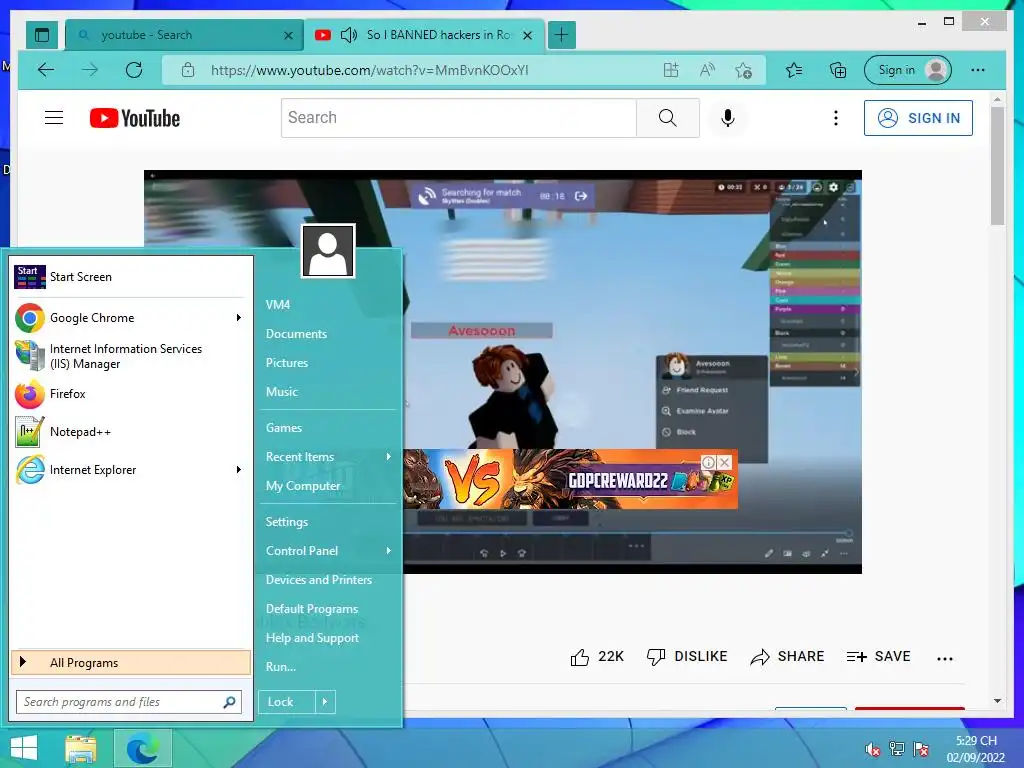The height and width of the screenshot is (768, 1024).
Task: Open the shutdown options arrow beside Lock
Action: pyautogui.click(x=325, y=702)
